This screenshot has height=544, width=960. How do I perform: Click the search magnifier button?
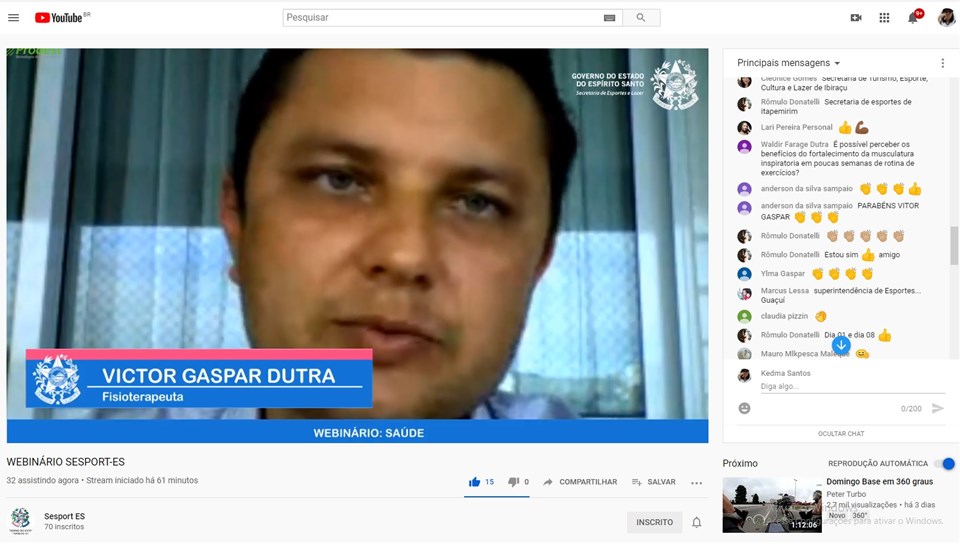(641, 18)
